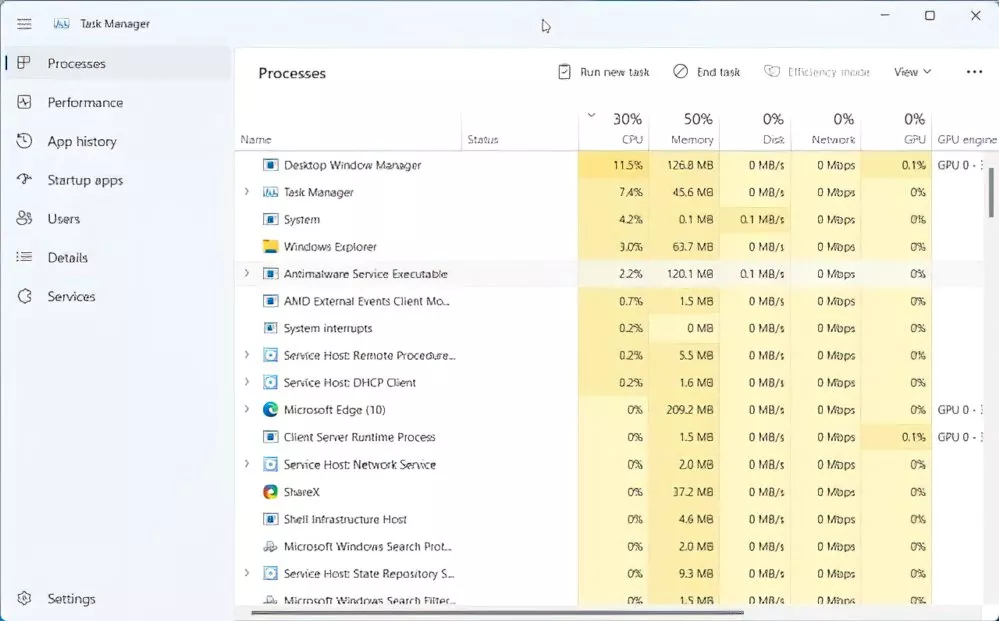
Task: Select the System process row name
Action: (x=301, y=220)
